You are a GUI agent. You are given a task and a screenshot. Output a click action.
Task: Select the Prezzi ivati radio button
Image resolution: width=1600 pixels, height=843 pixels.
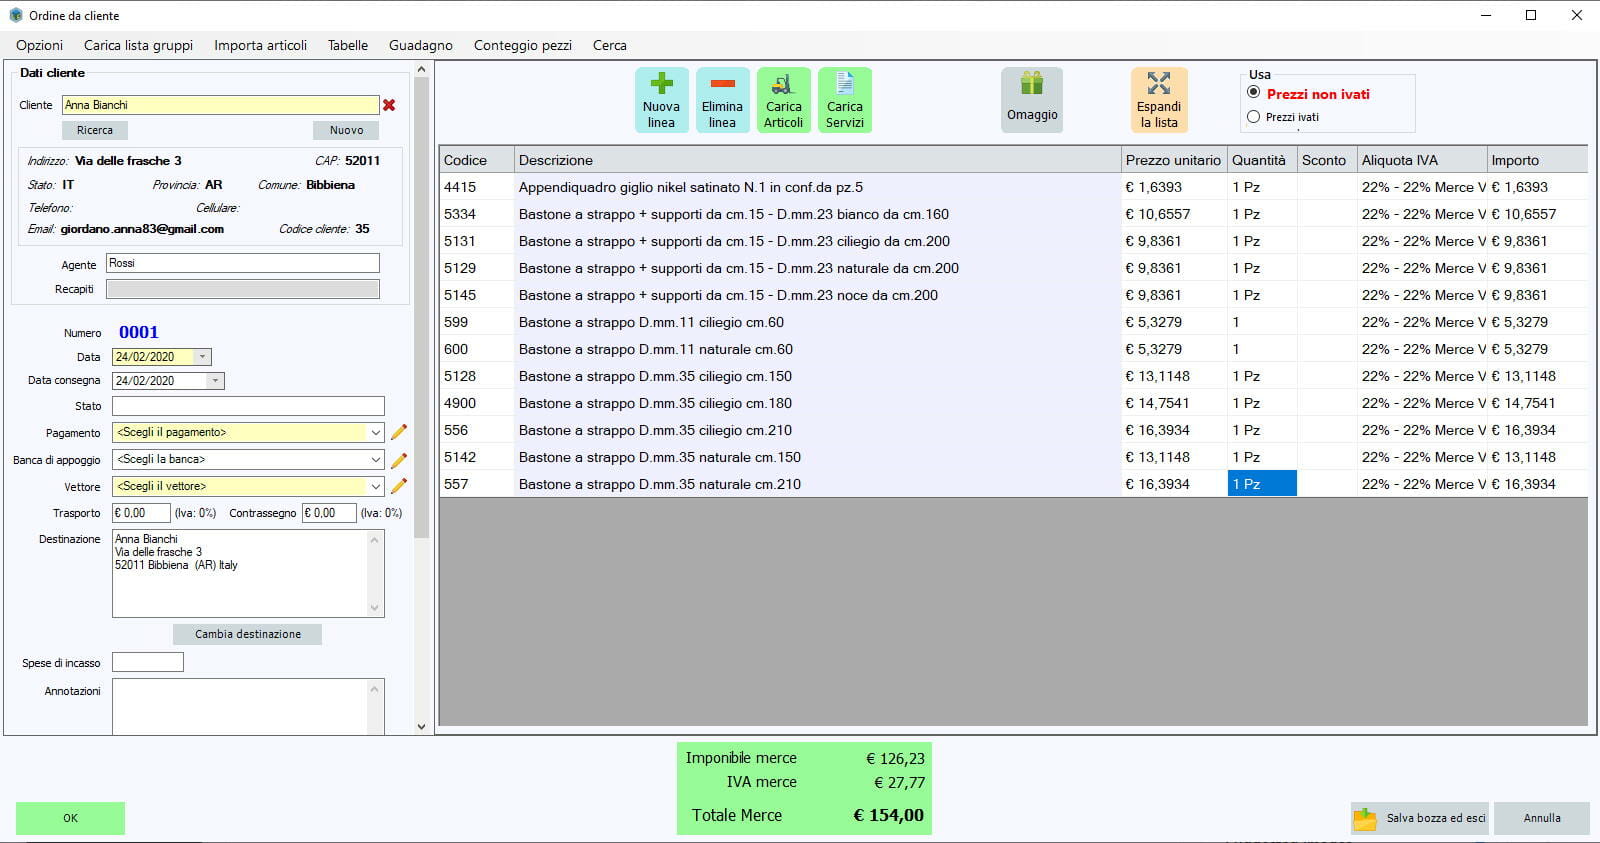pos(1253,117)
